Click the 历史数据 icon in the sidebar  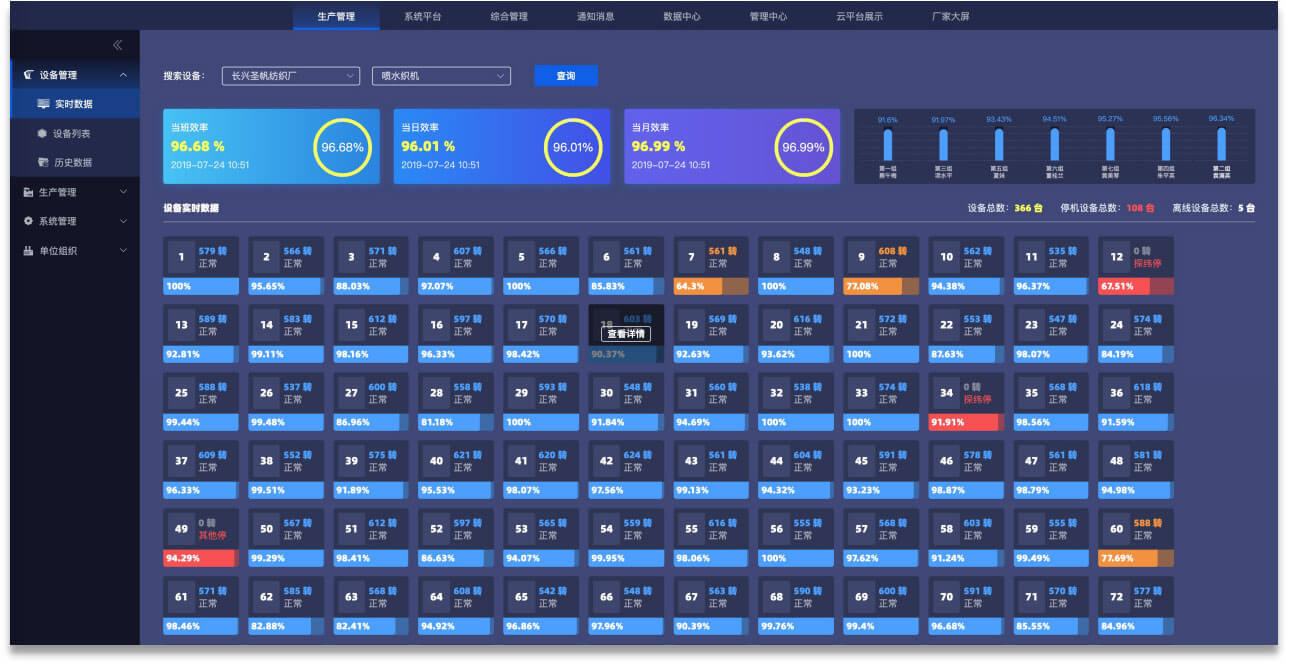(43, 162)
